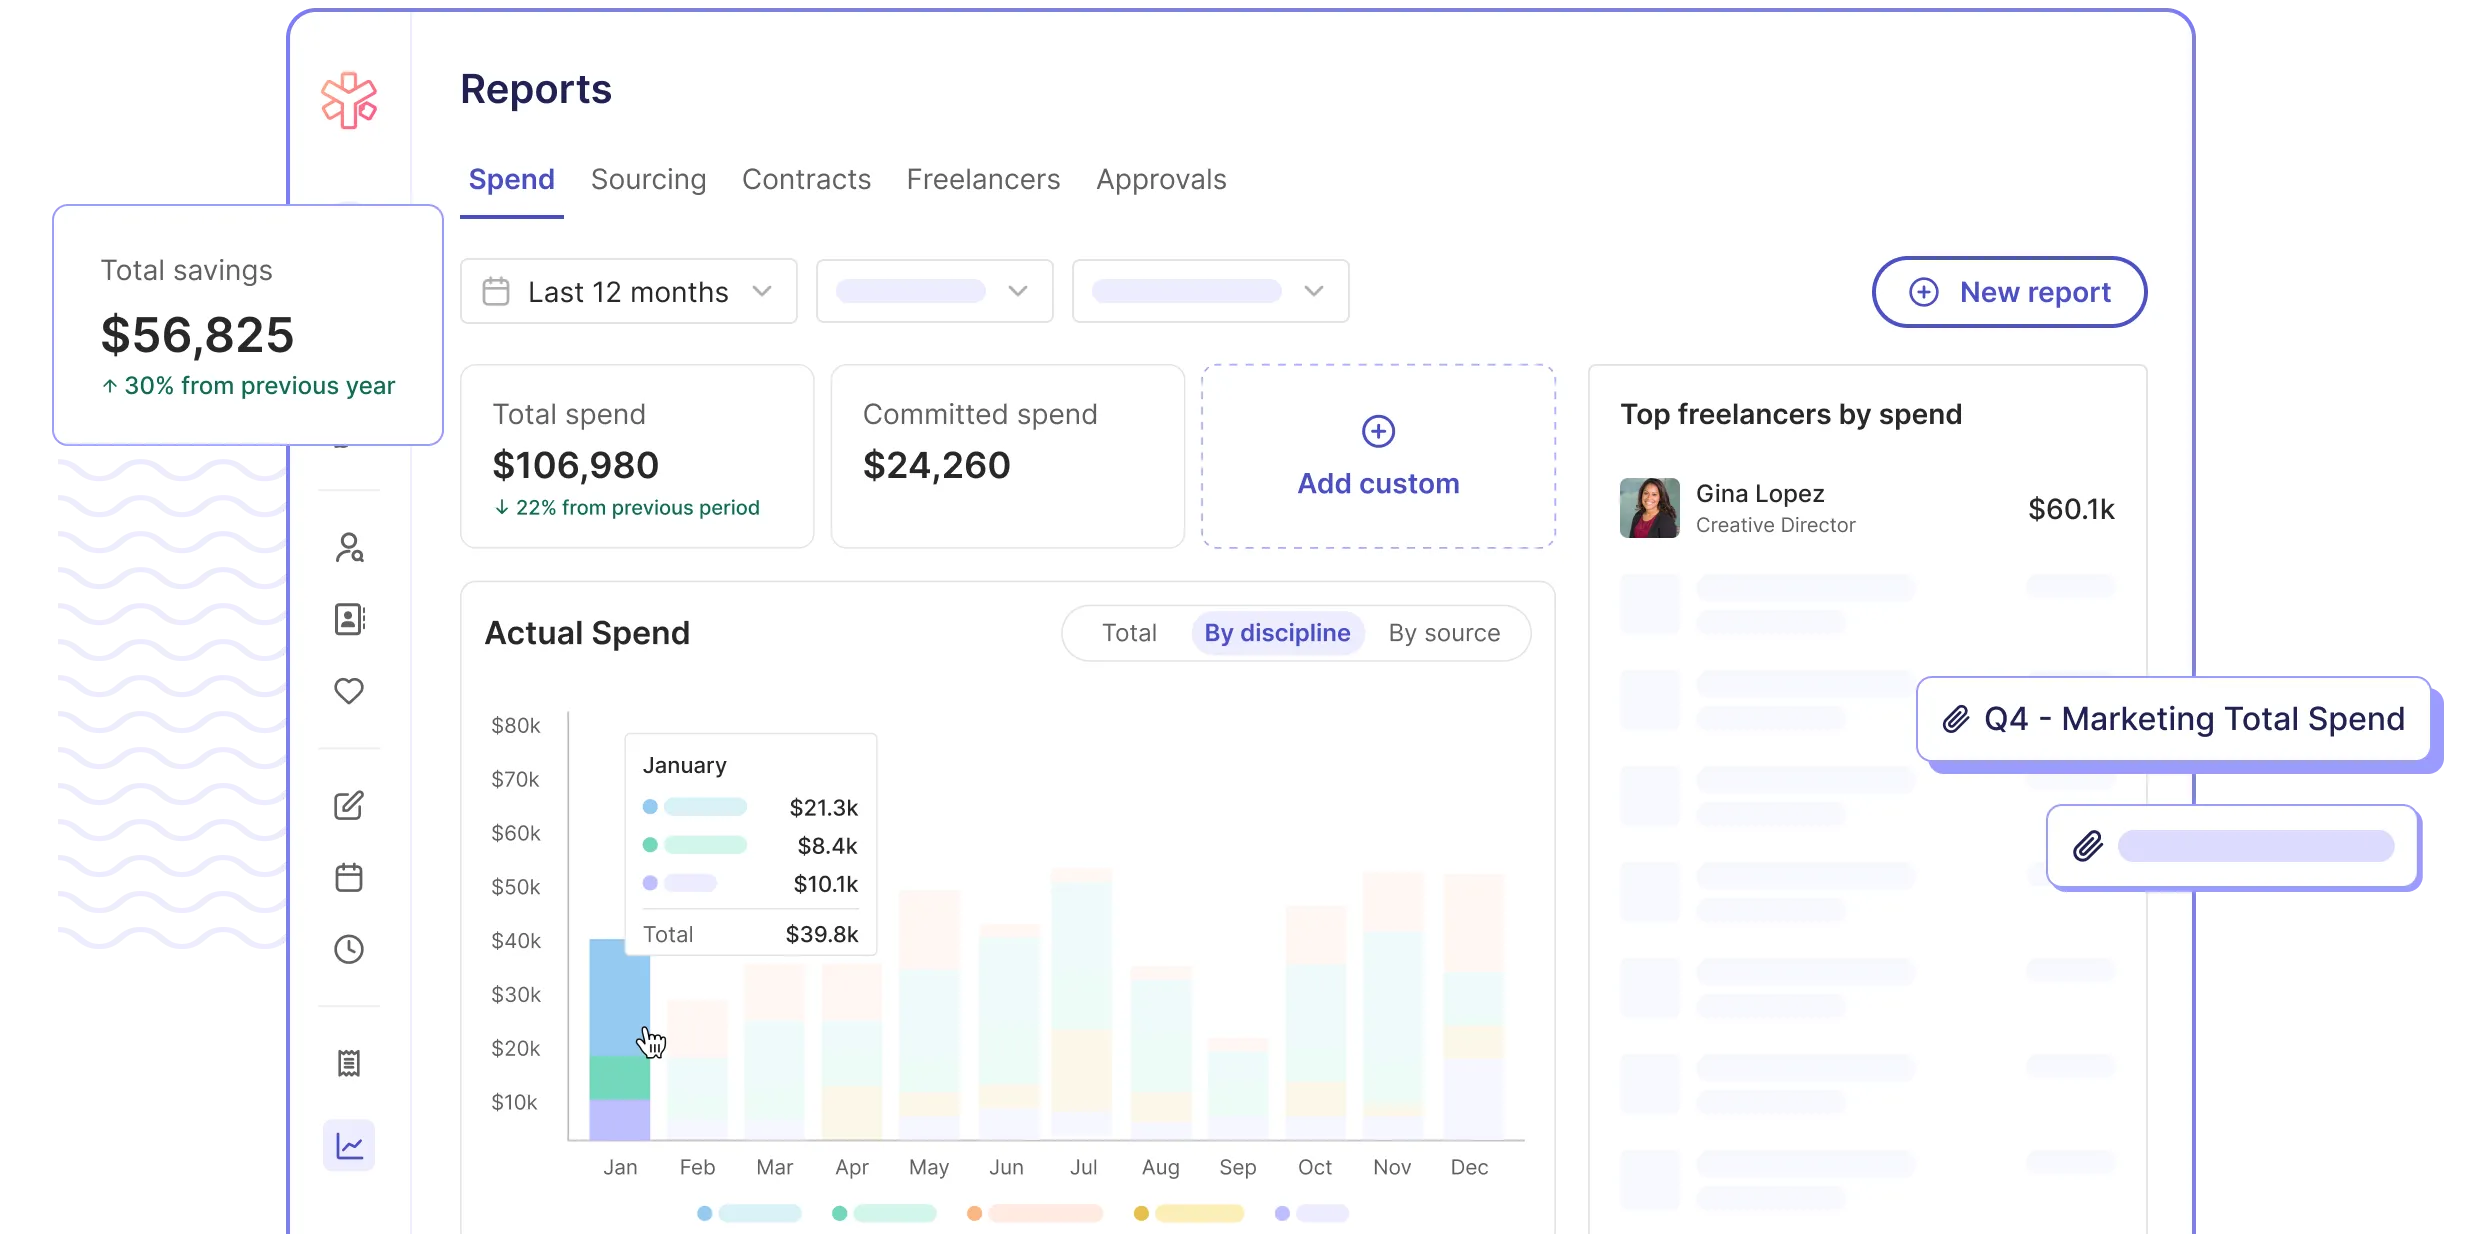
Task: Toggle the blue legend series
Action: [749, 1213]
